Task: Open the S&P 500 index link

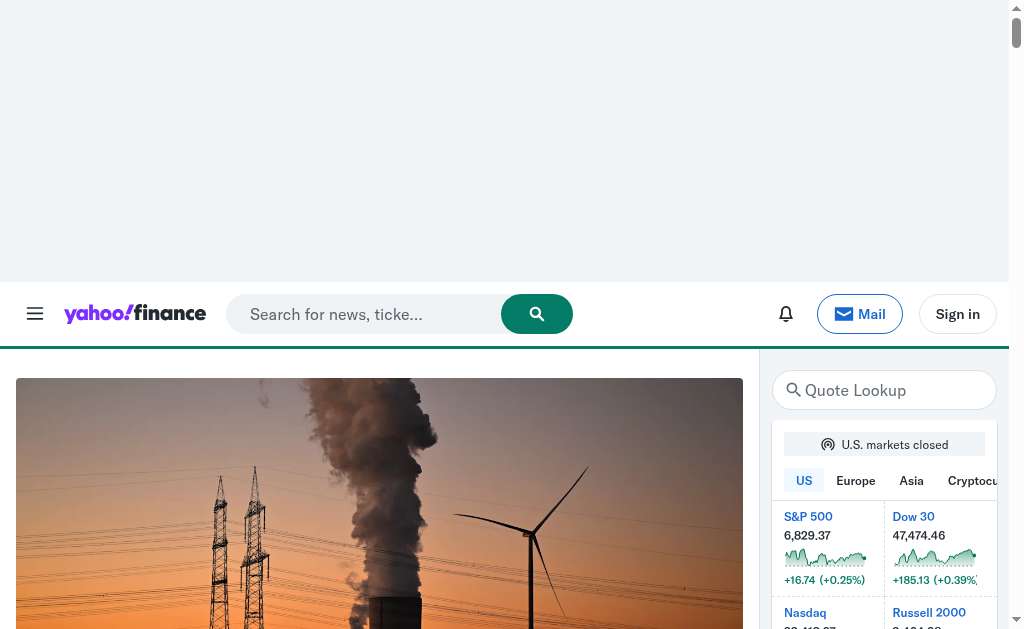Action: (x=808, y=517)
